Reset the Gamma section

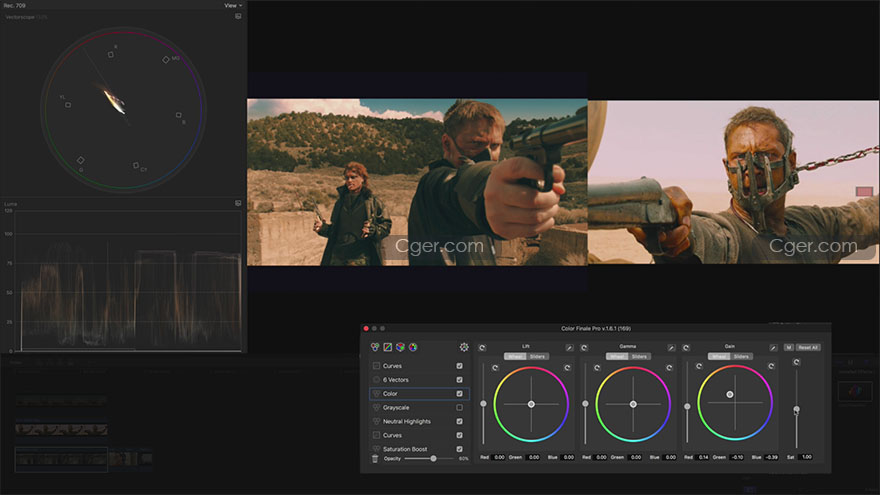pos(584,348)
